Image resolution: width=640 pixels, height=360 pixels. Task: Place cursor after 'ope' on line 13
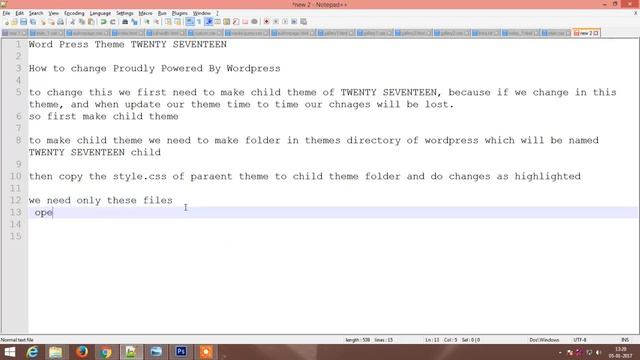[53, 212]
